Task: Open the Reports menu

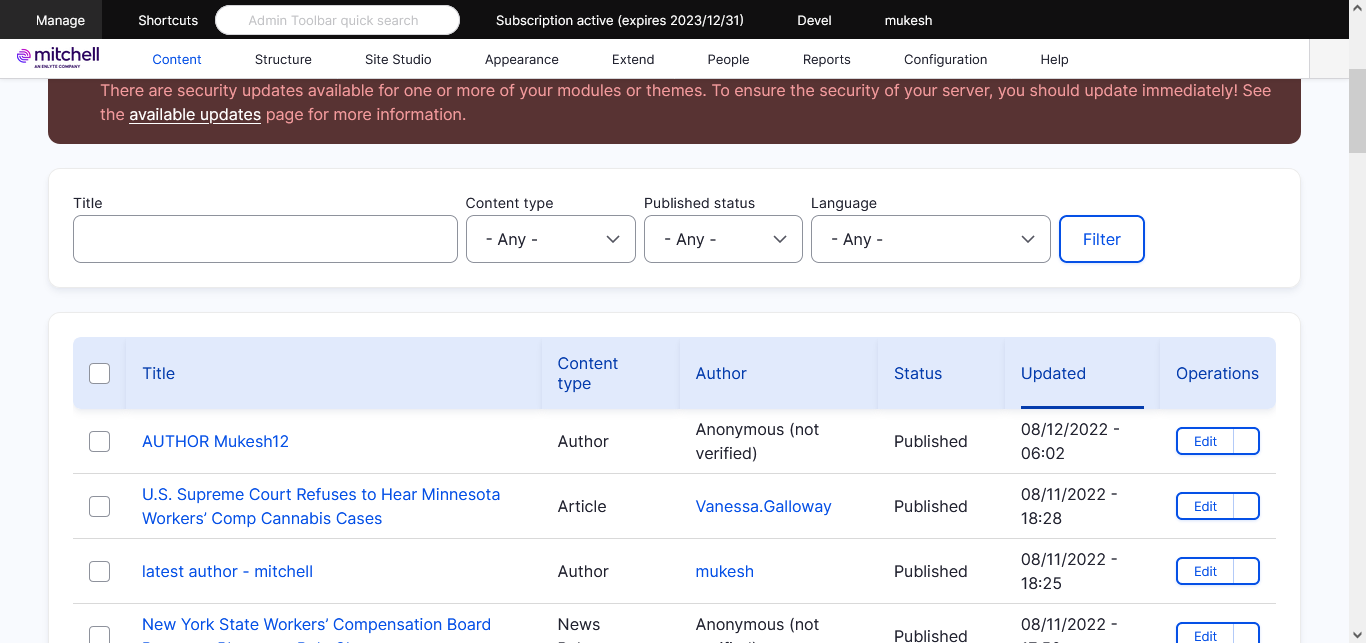Action: click(x=826, y=59)
